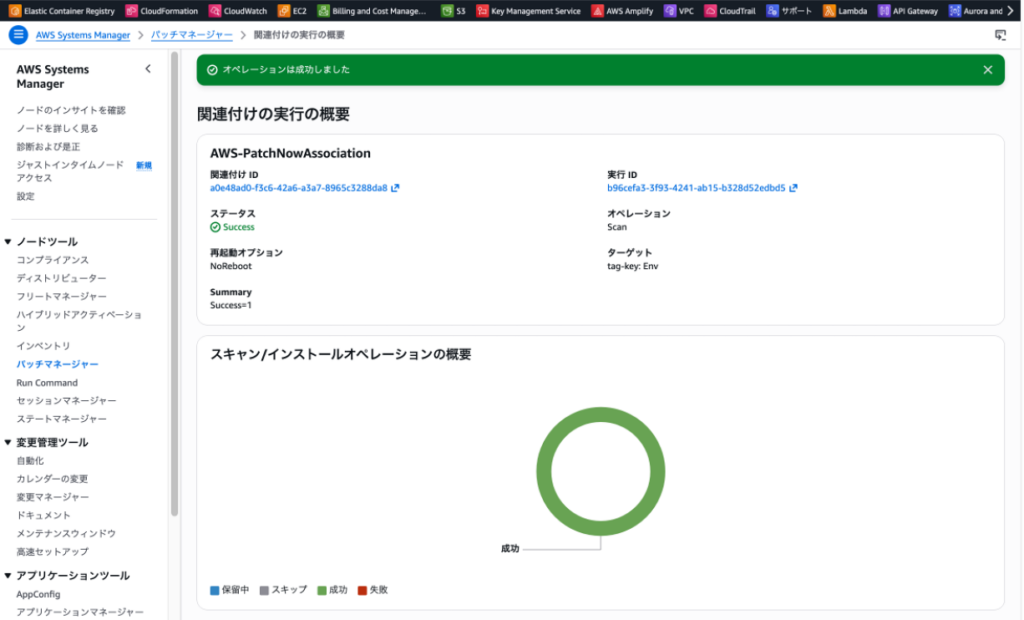1024x620 pixels.
Task: Open the AWS Amplify icon
Action: (597, 10)
